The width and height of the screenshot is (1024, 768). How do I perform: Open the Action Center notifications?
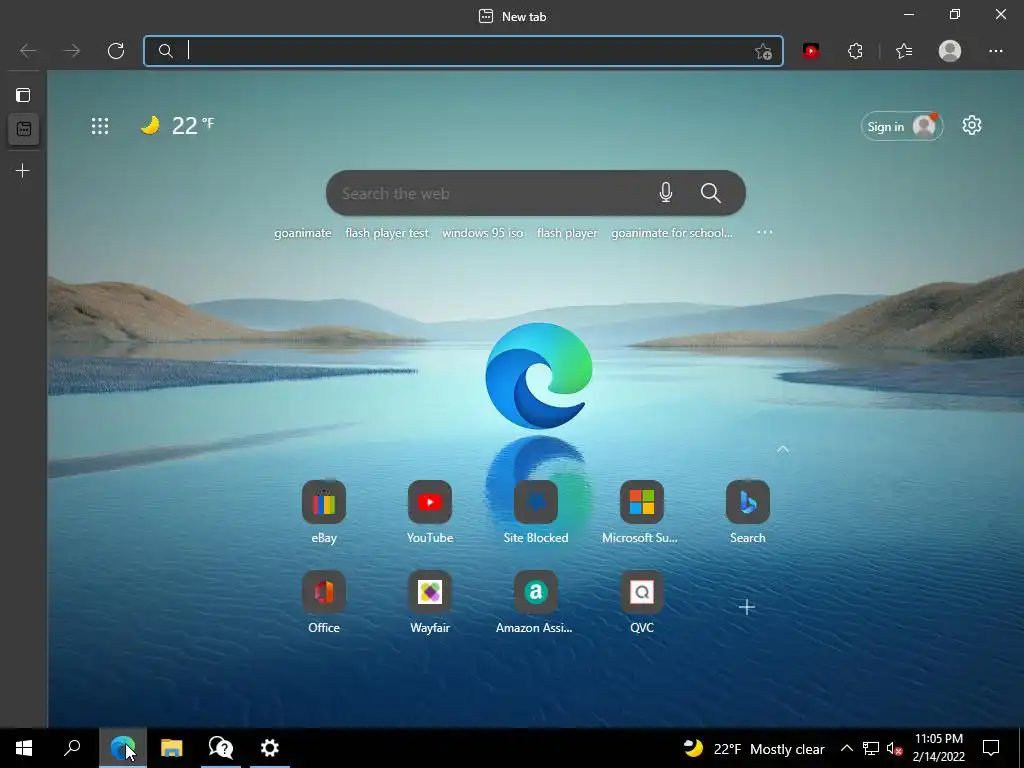(x=991, y=748)
